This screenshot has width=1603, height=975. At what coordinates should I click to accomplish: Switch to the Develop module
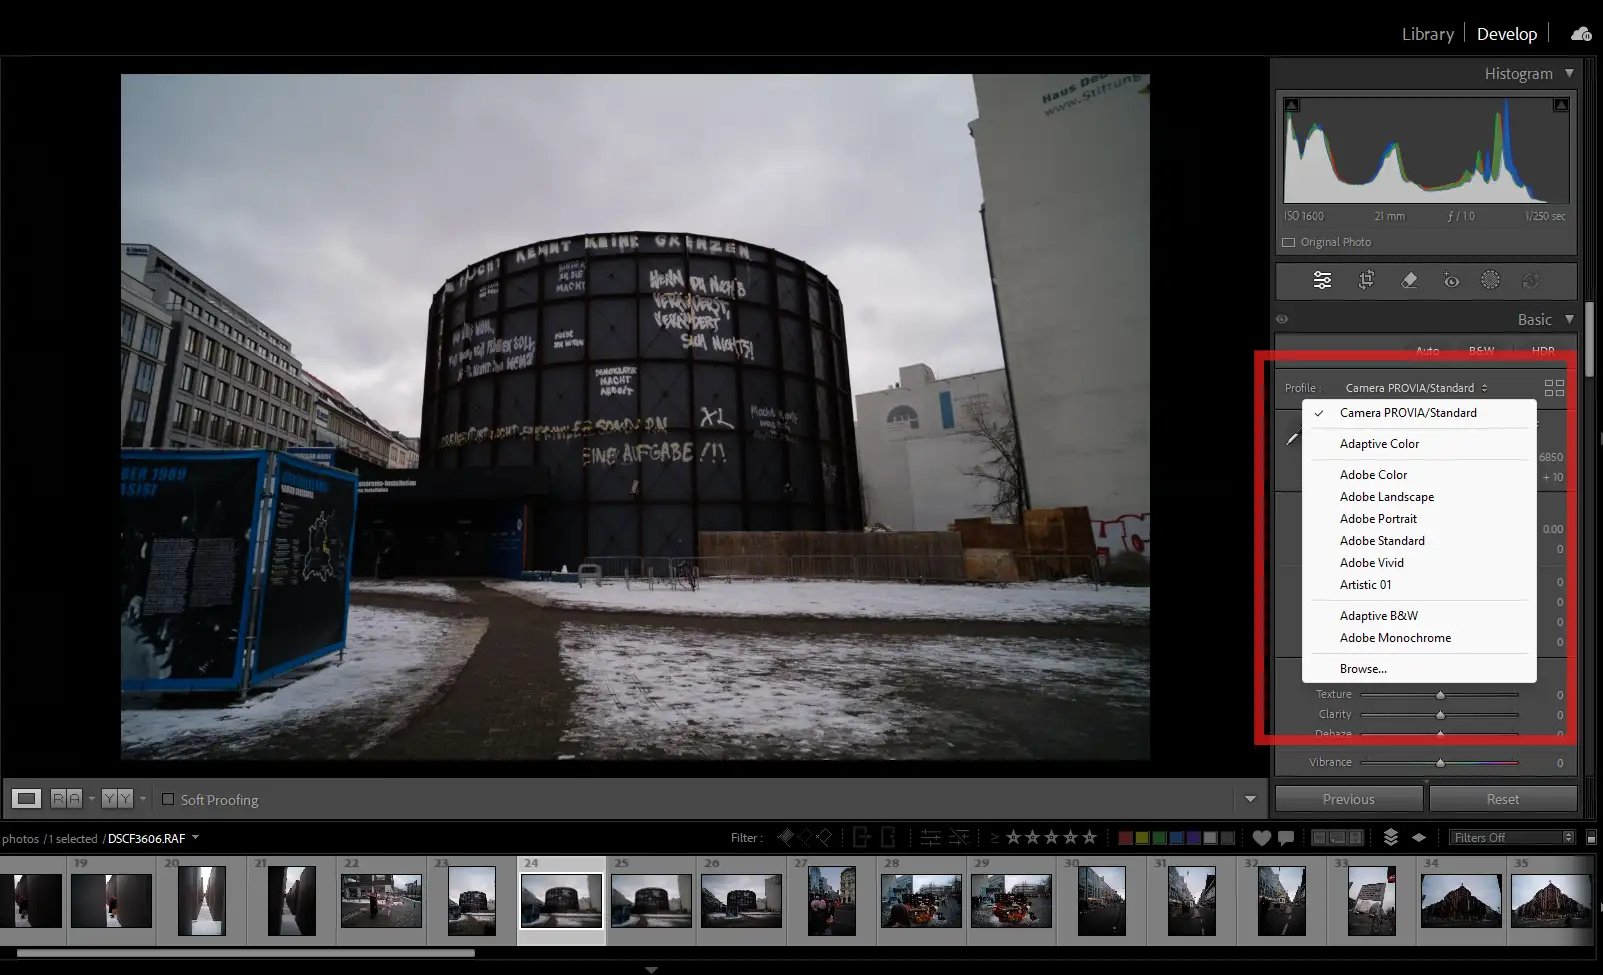[x=1506, y=34]
